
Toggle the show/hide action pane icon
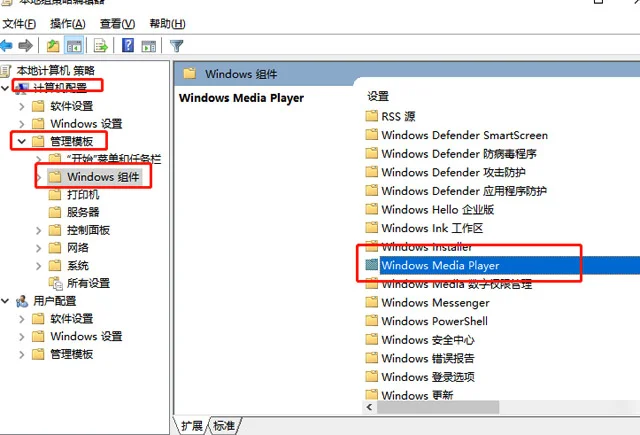coord(148,45)
